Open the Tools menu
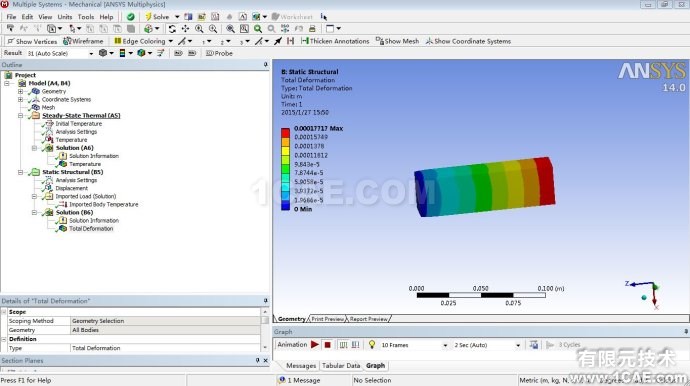 click(x=86, y=17)
